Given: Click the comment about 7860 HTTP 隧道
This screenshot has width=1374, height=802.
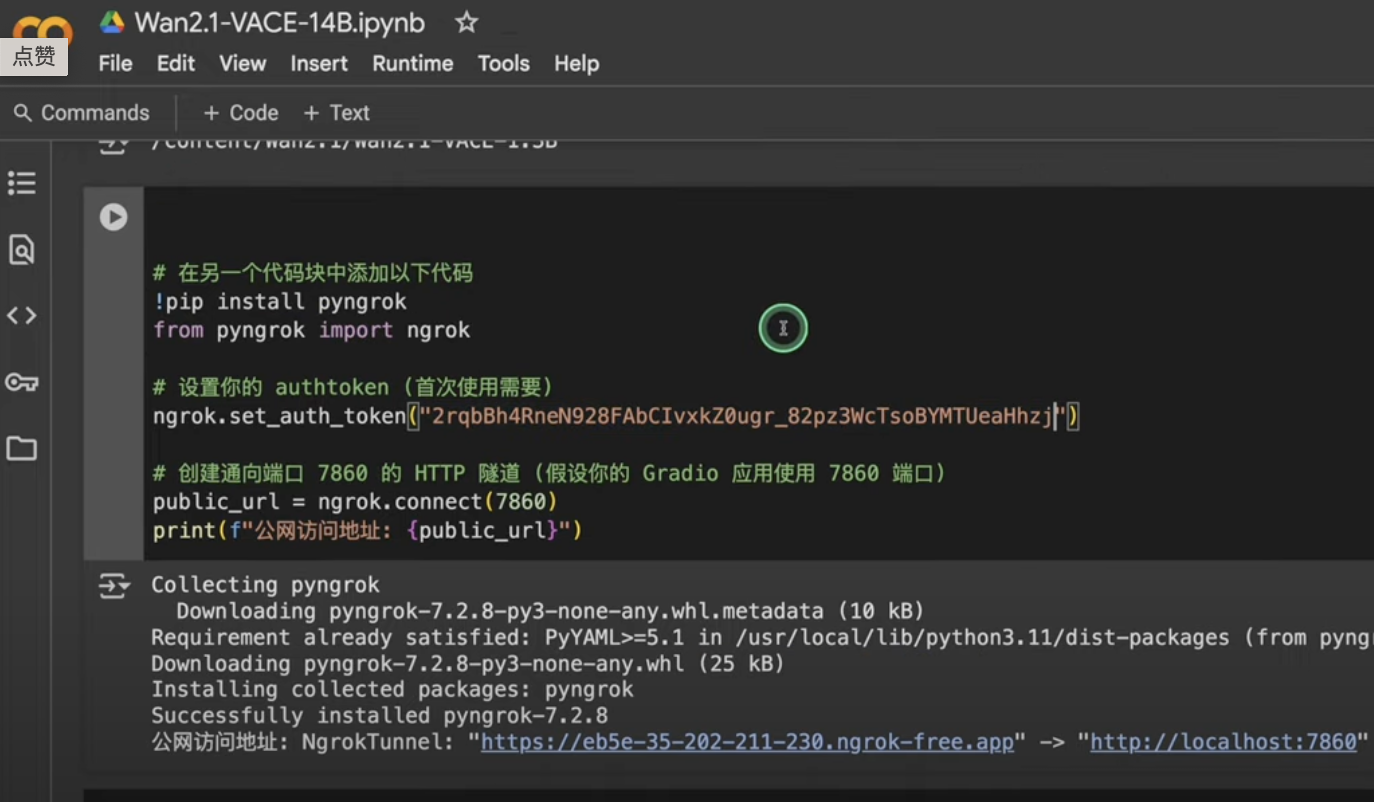Looking at the screenshot, I should coord(549,473).
